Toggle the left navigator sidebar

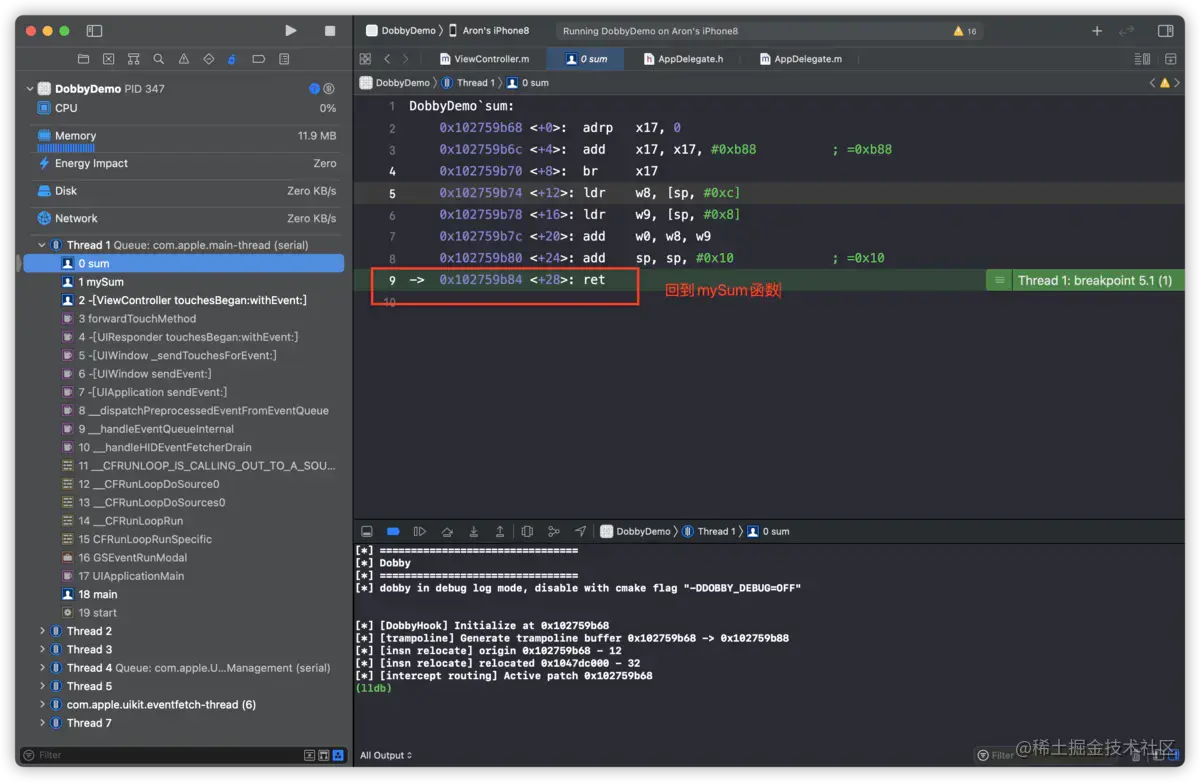coord(95,31)
